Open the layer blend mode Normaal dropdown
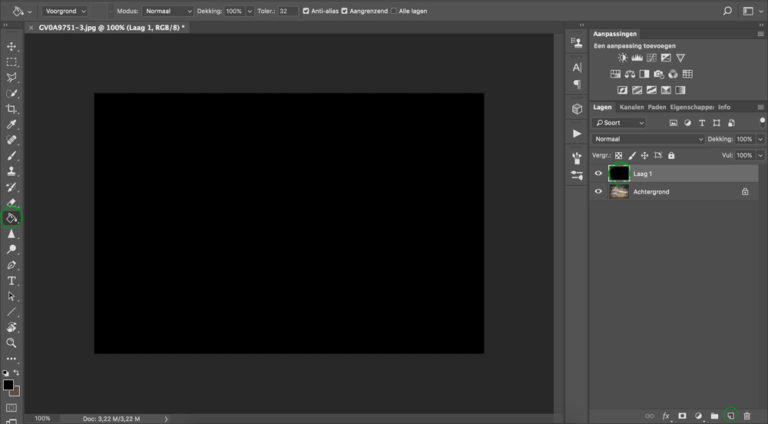Viewport: 768px width, 424px height. (x=648, y=139)
